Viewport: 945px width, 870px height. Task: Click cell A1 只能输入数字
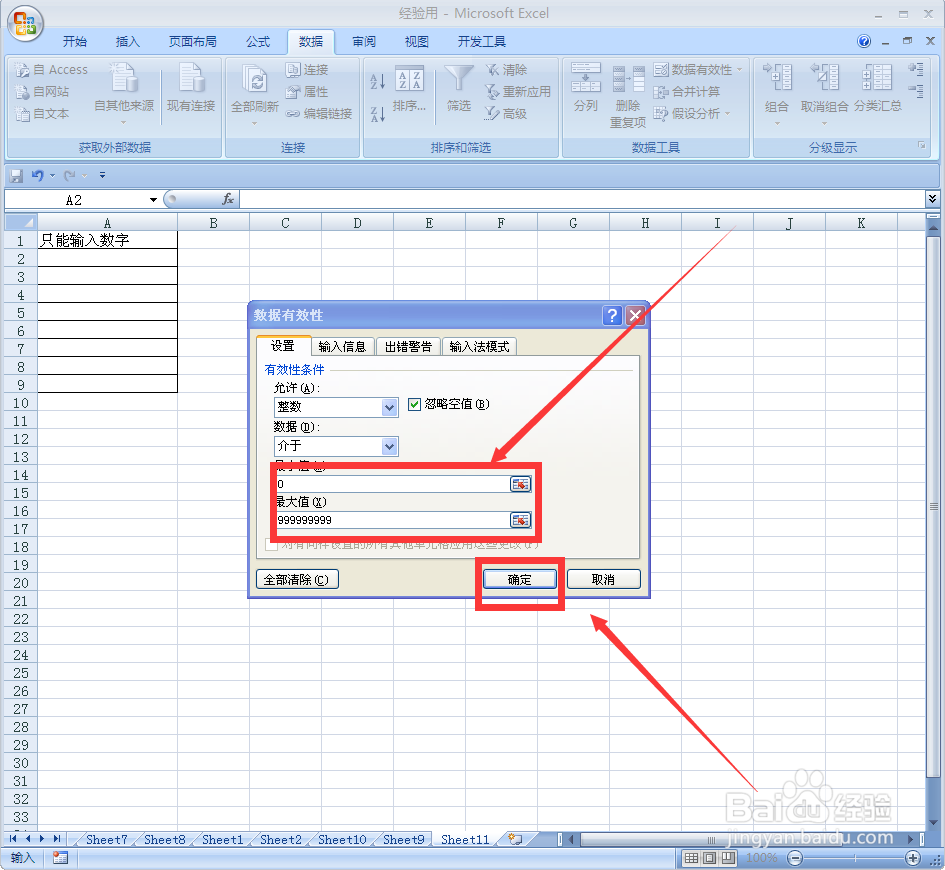click(x=107, y=240)
